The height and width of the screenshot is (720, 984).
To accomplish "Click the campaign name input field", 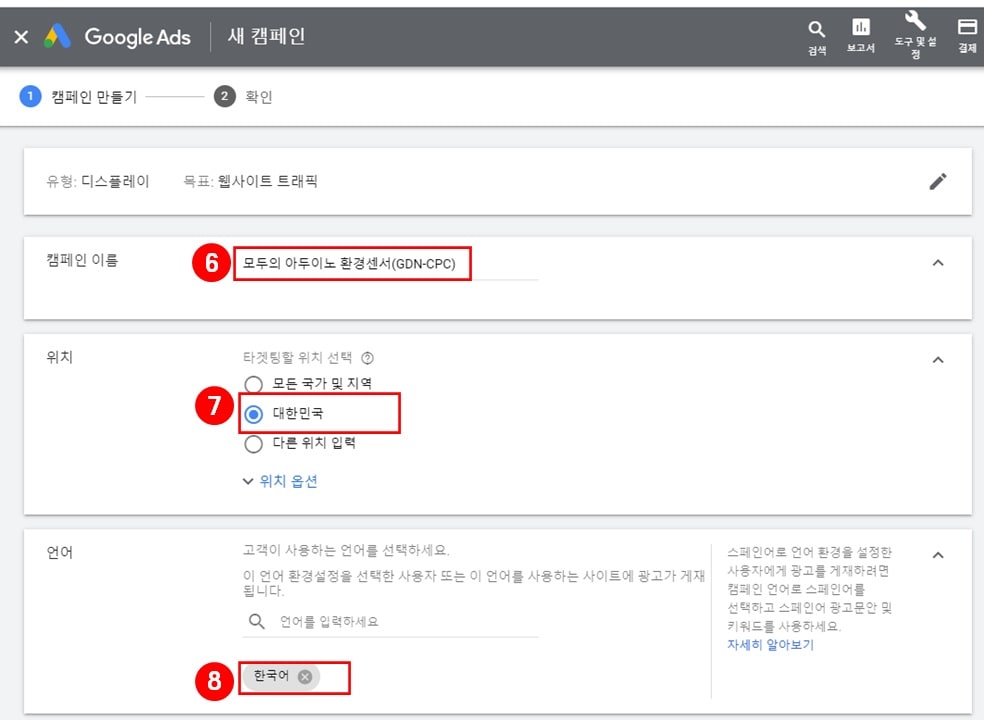I will [355, 263].
